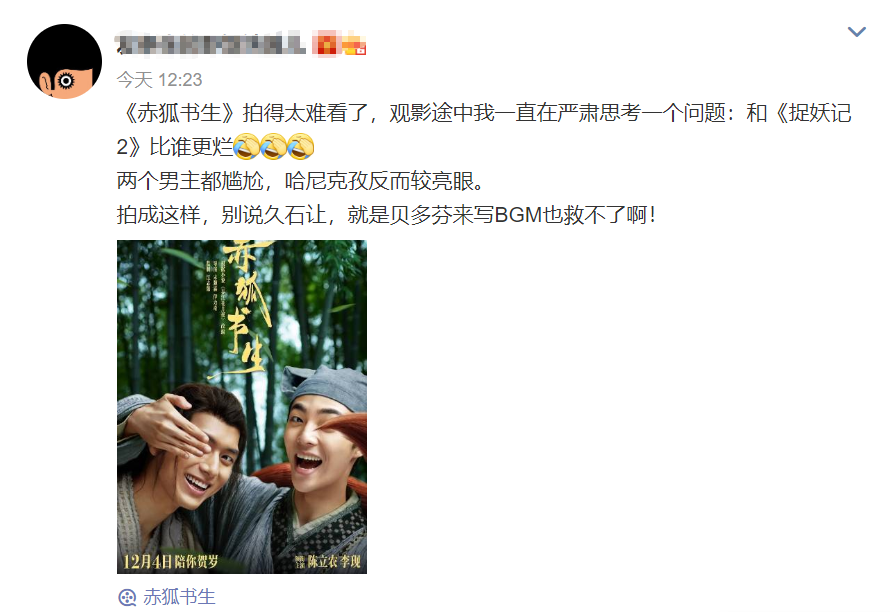
Task: Click the sentence mentioning 久石让 and BGM
Action: pyautogui.click(x=387, y=215)
